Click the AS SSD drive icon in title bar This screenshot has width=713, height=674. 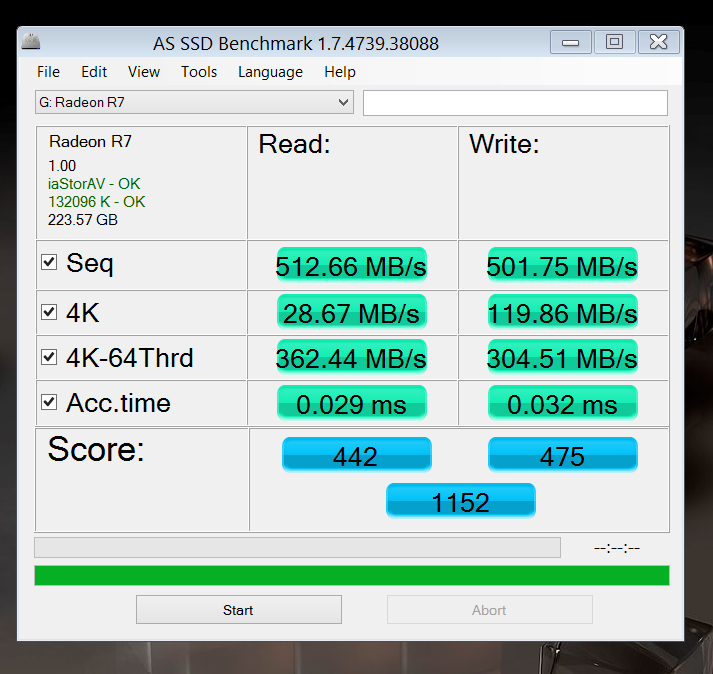[x=30, y=41]
